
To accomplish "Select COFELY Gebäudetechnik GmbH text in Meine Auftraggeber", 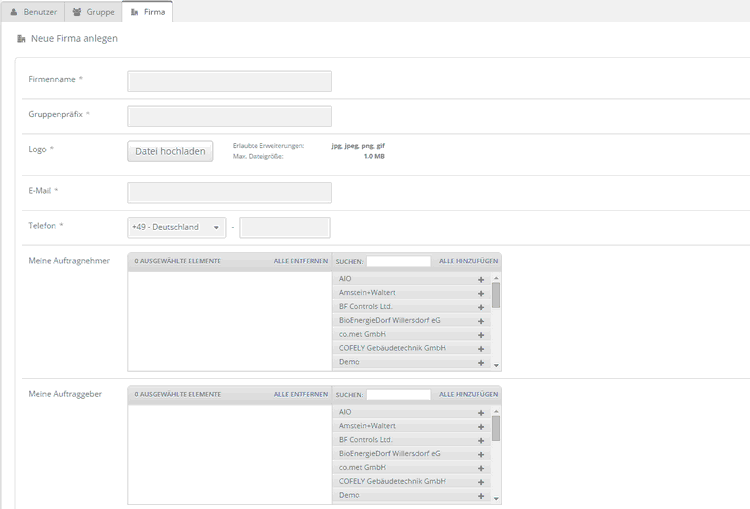I will [392, 481].
